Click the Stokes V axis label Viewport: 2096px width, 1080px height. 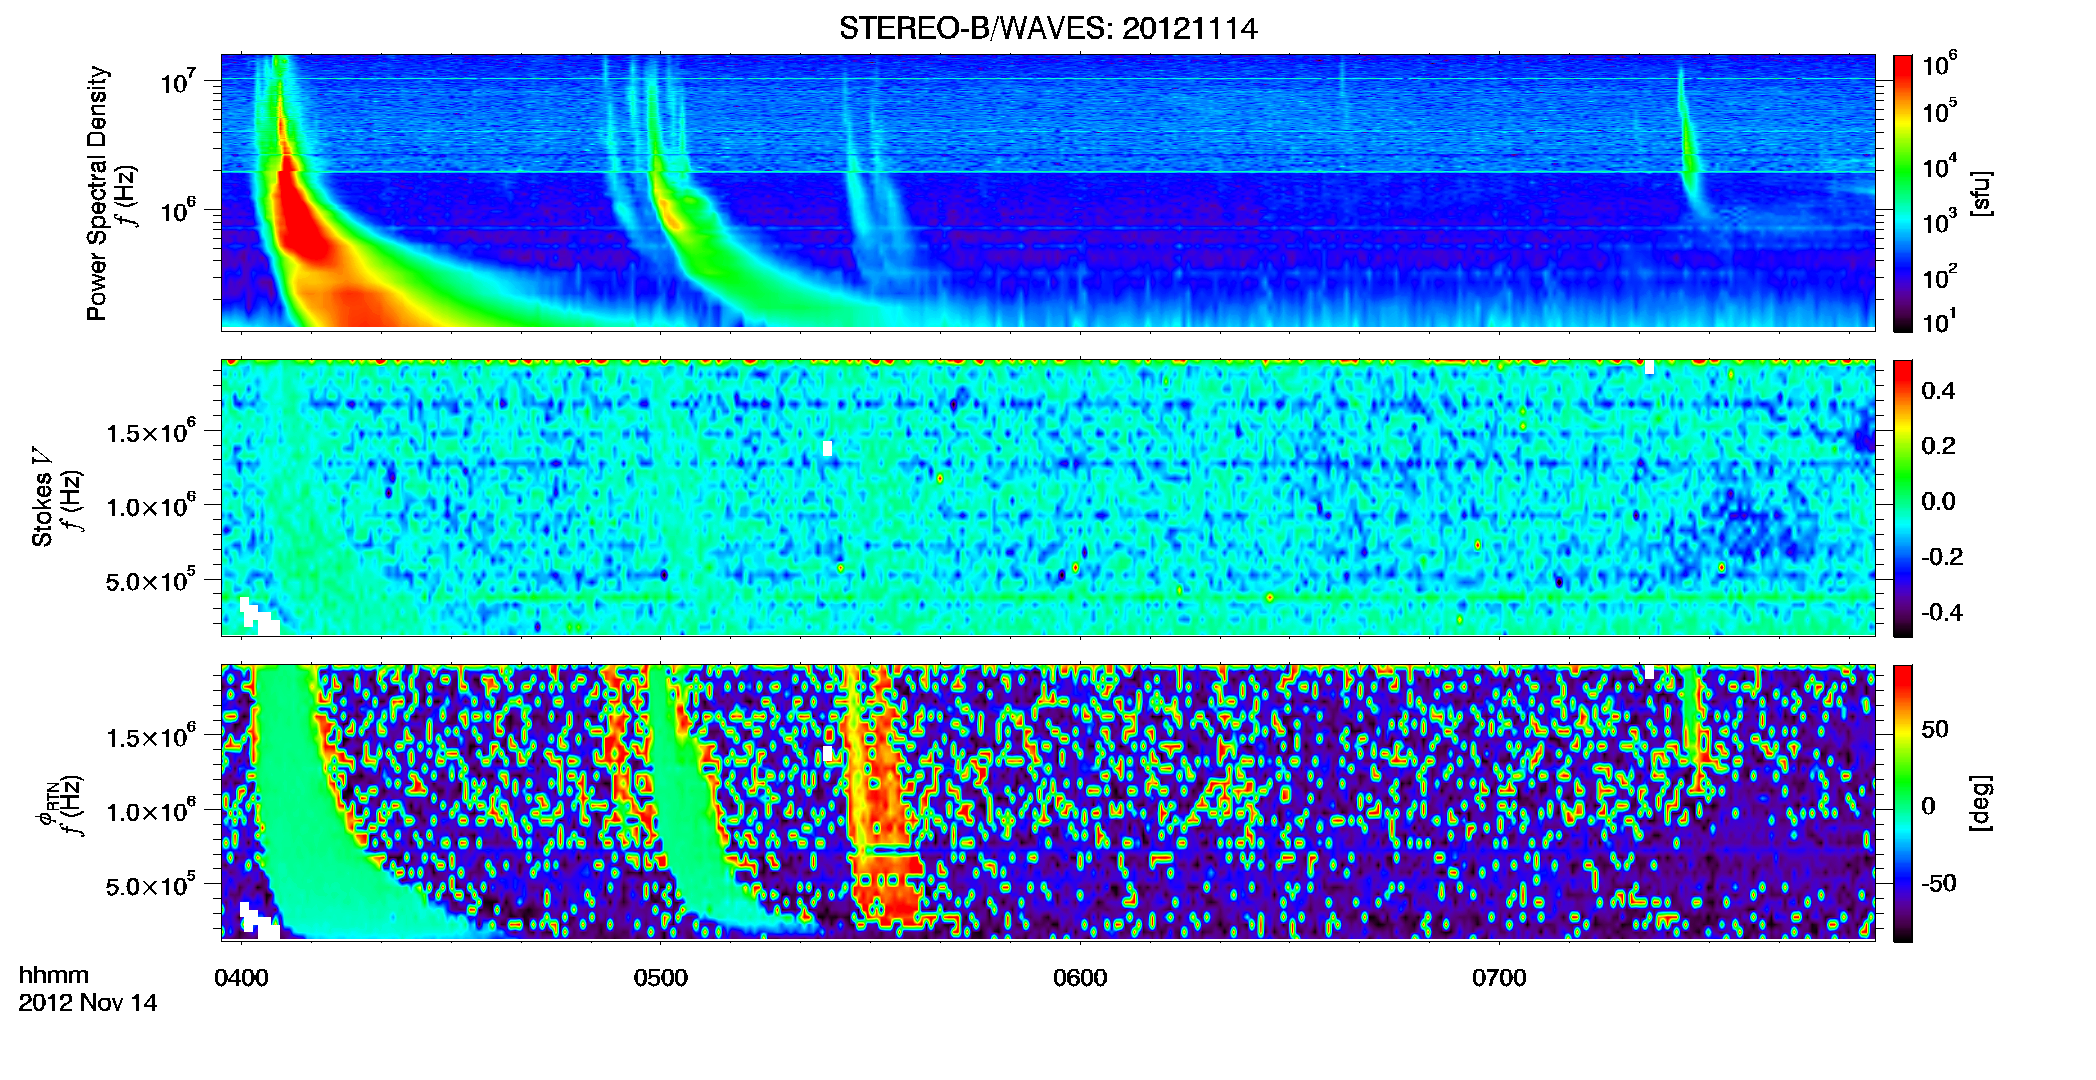(41, 497)
